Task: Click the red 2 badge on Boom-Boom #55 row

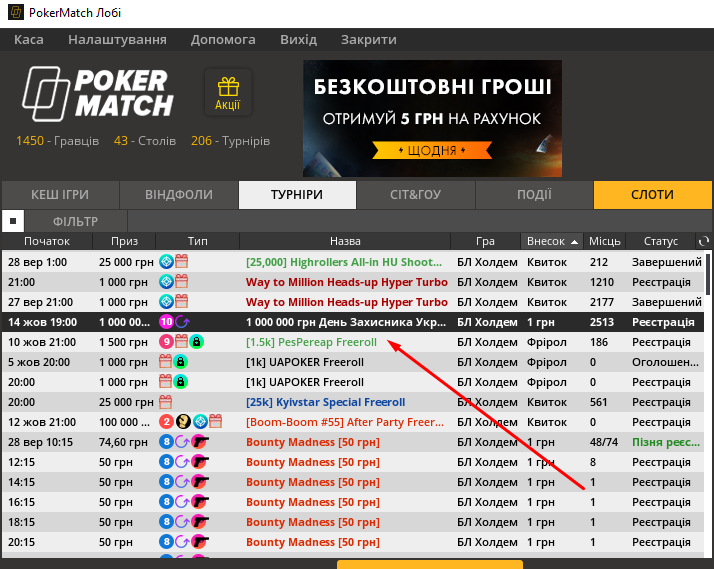Action: click(167, 422)
